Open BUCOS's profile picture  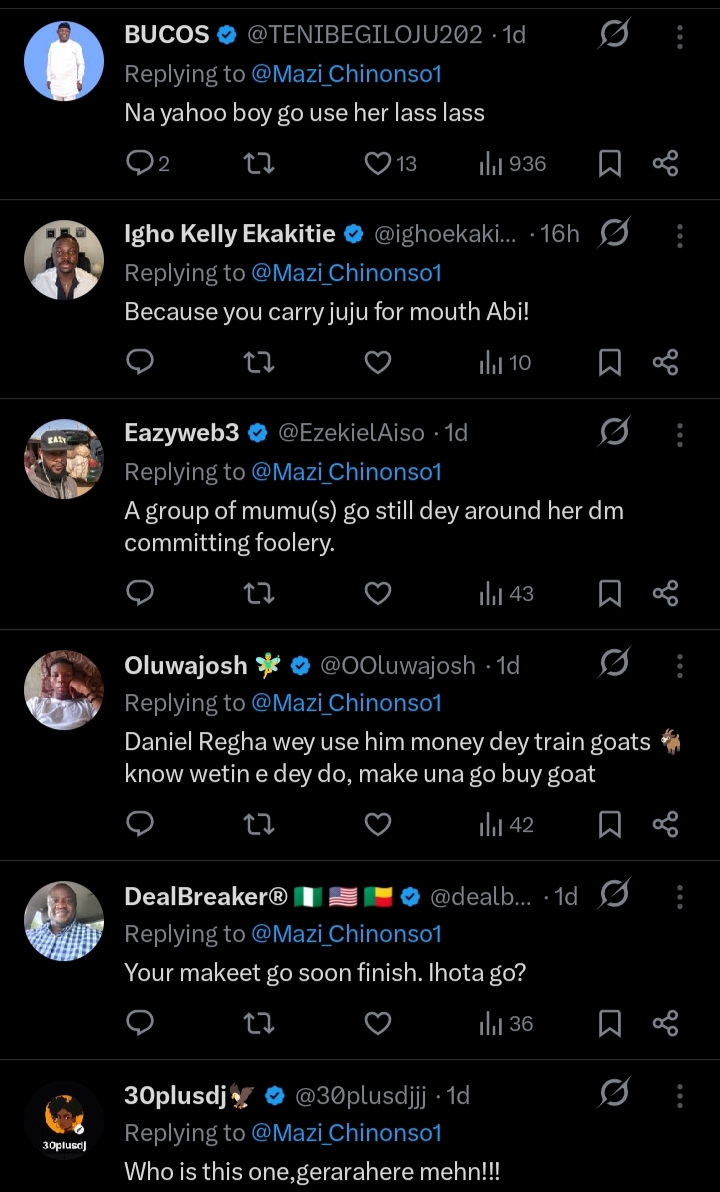(63, 61)
